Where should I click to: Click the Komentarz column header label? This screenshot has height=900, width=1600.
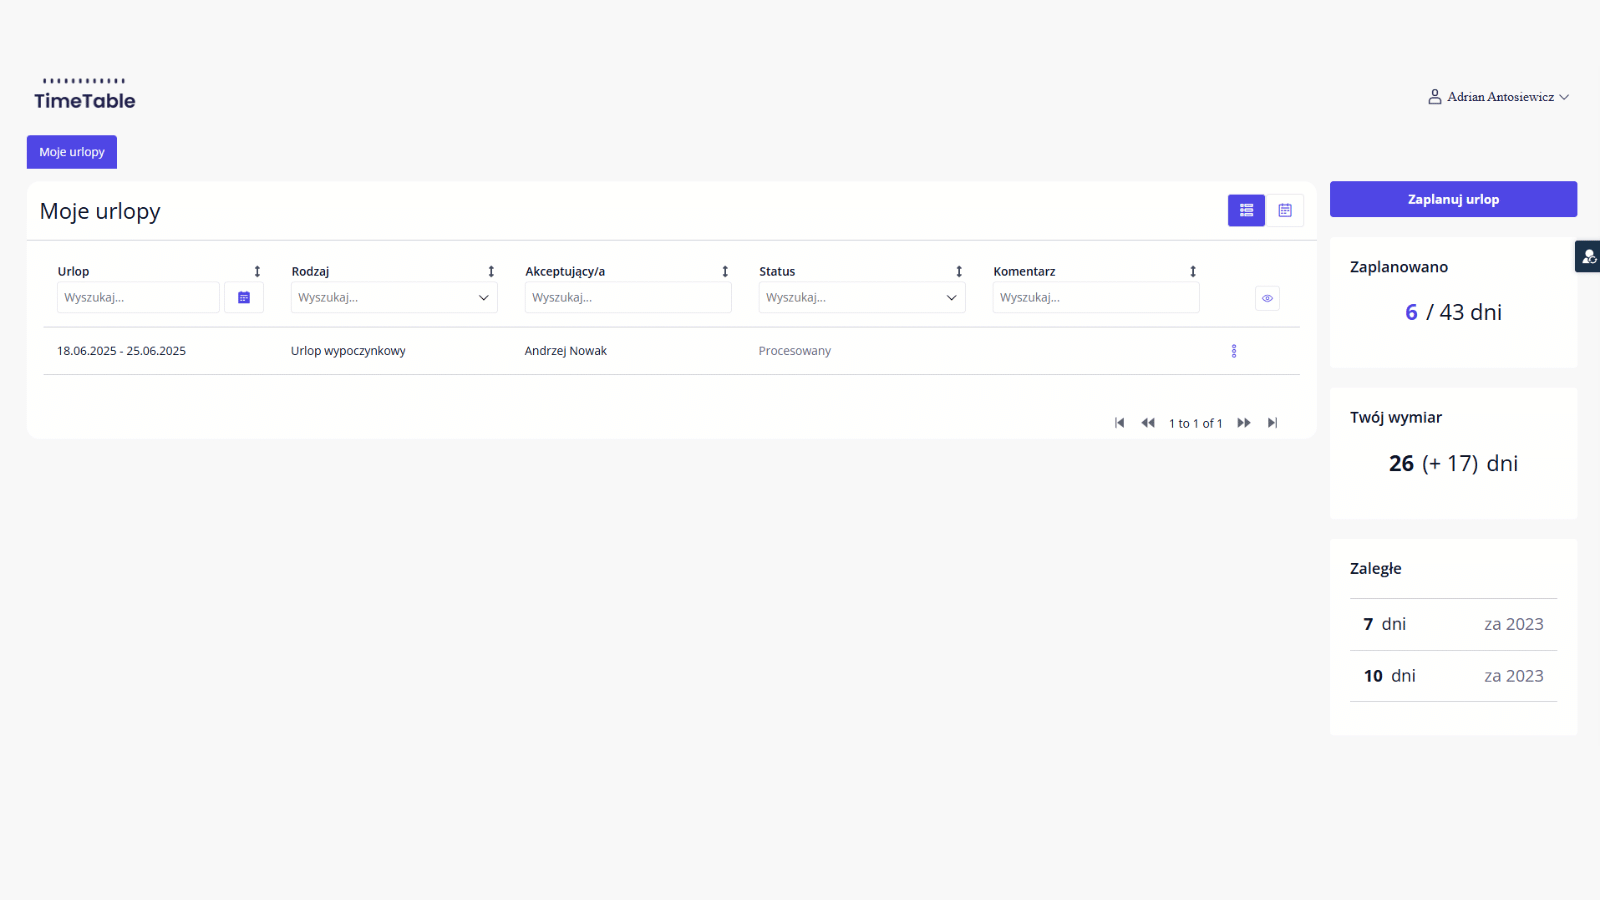pos(1024,271)
